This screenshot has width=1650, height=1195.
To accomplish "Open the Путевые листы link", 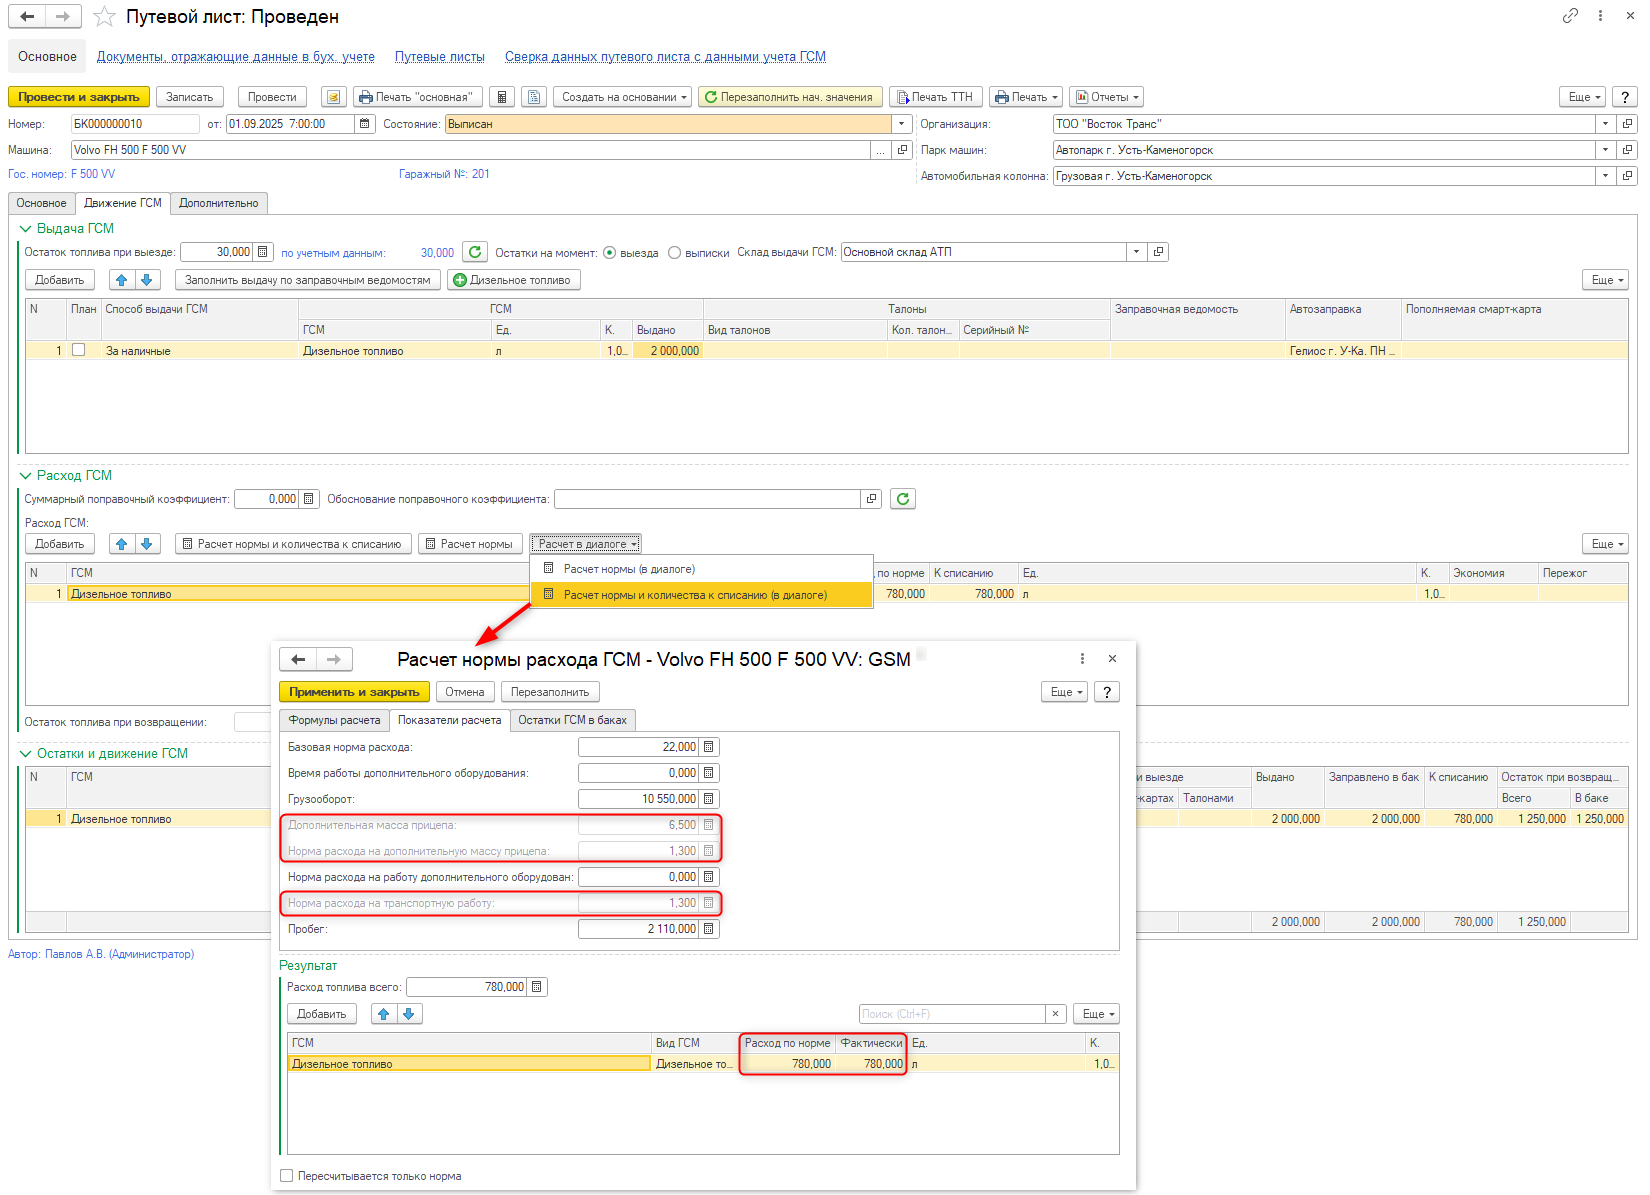I will coord(439,57).
